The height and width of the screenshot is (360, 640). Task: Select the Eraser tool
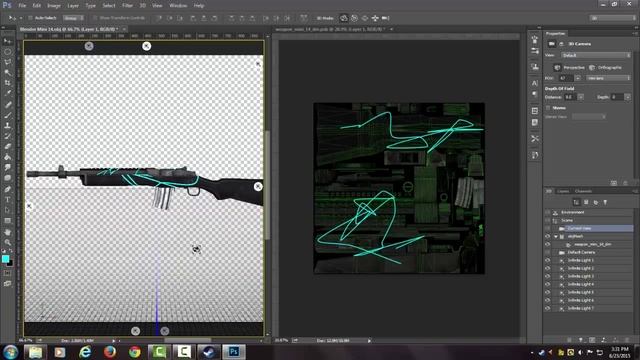(x=7, y=147)
